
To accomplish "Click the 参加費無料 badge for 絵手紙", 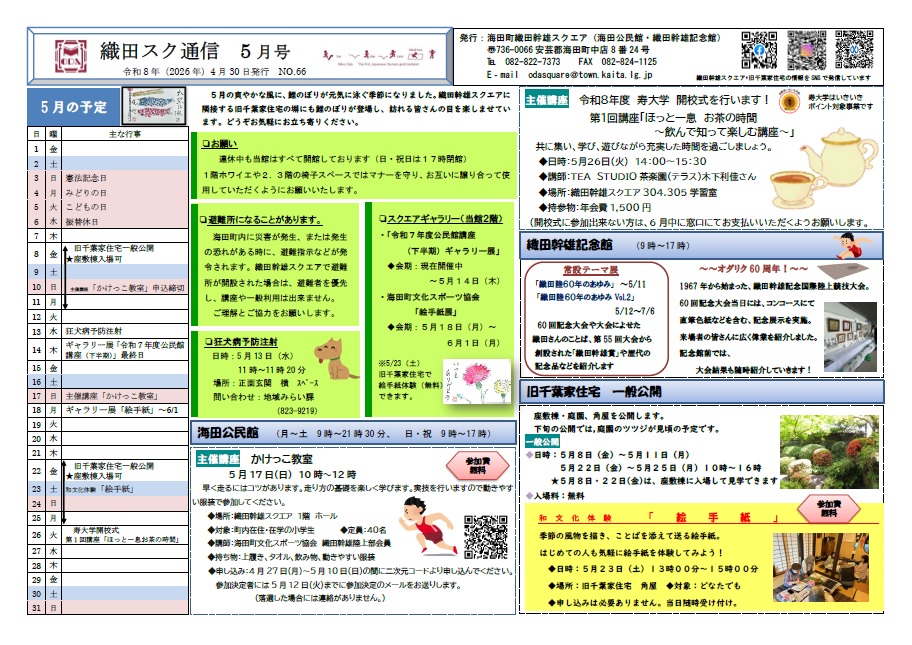I will point(828,509).
